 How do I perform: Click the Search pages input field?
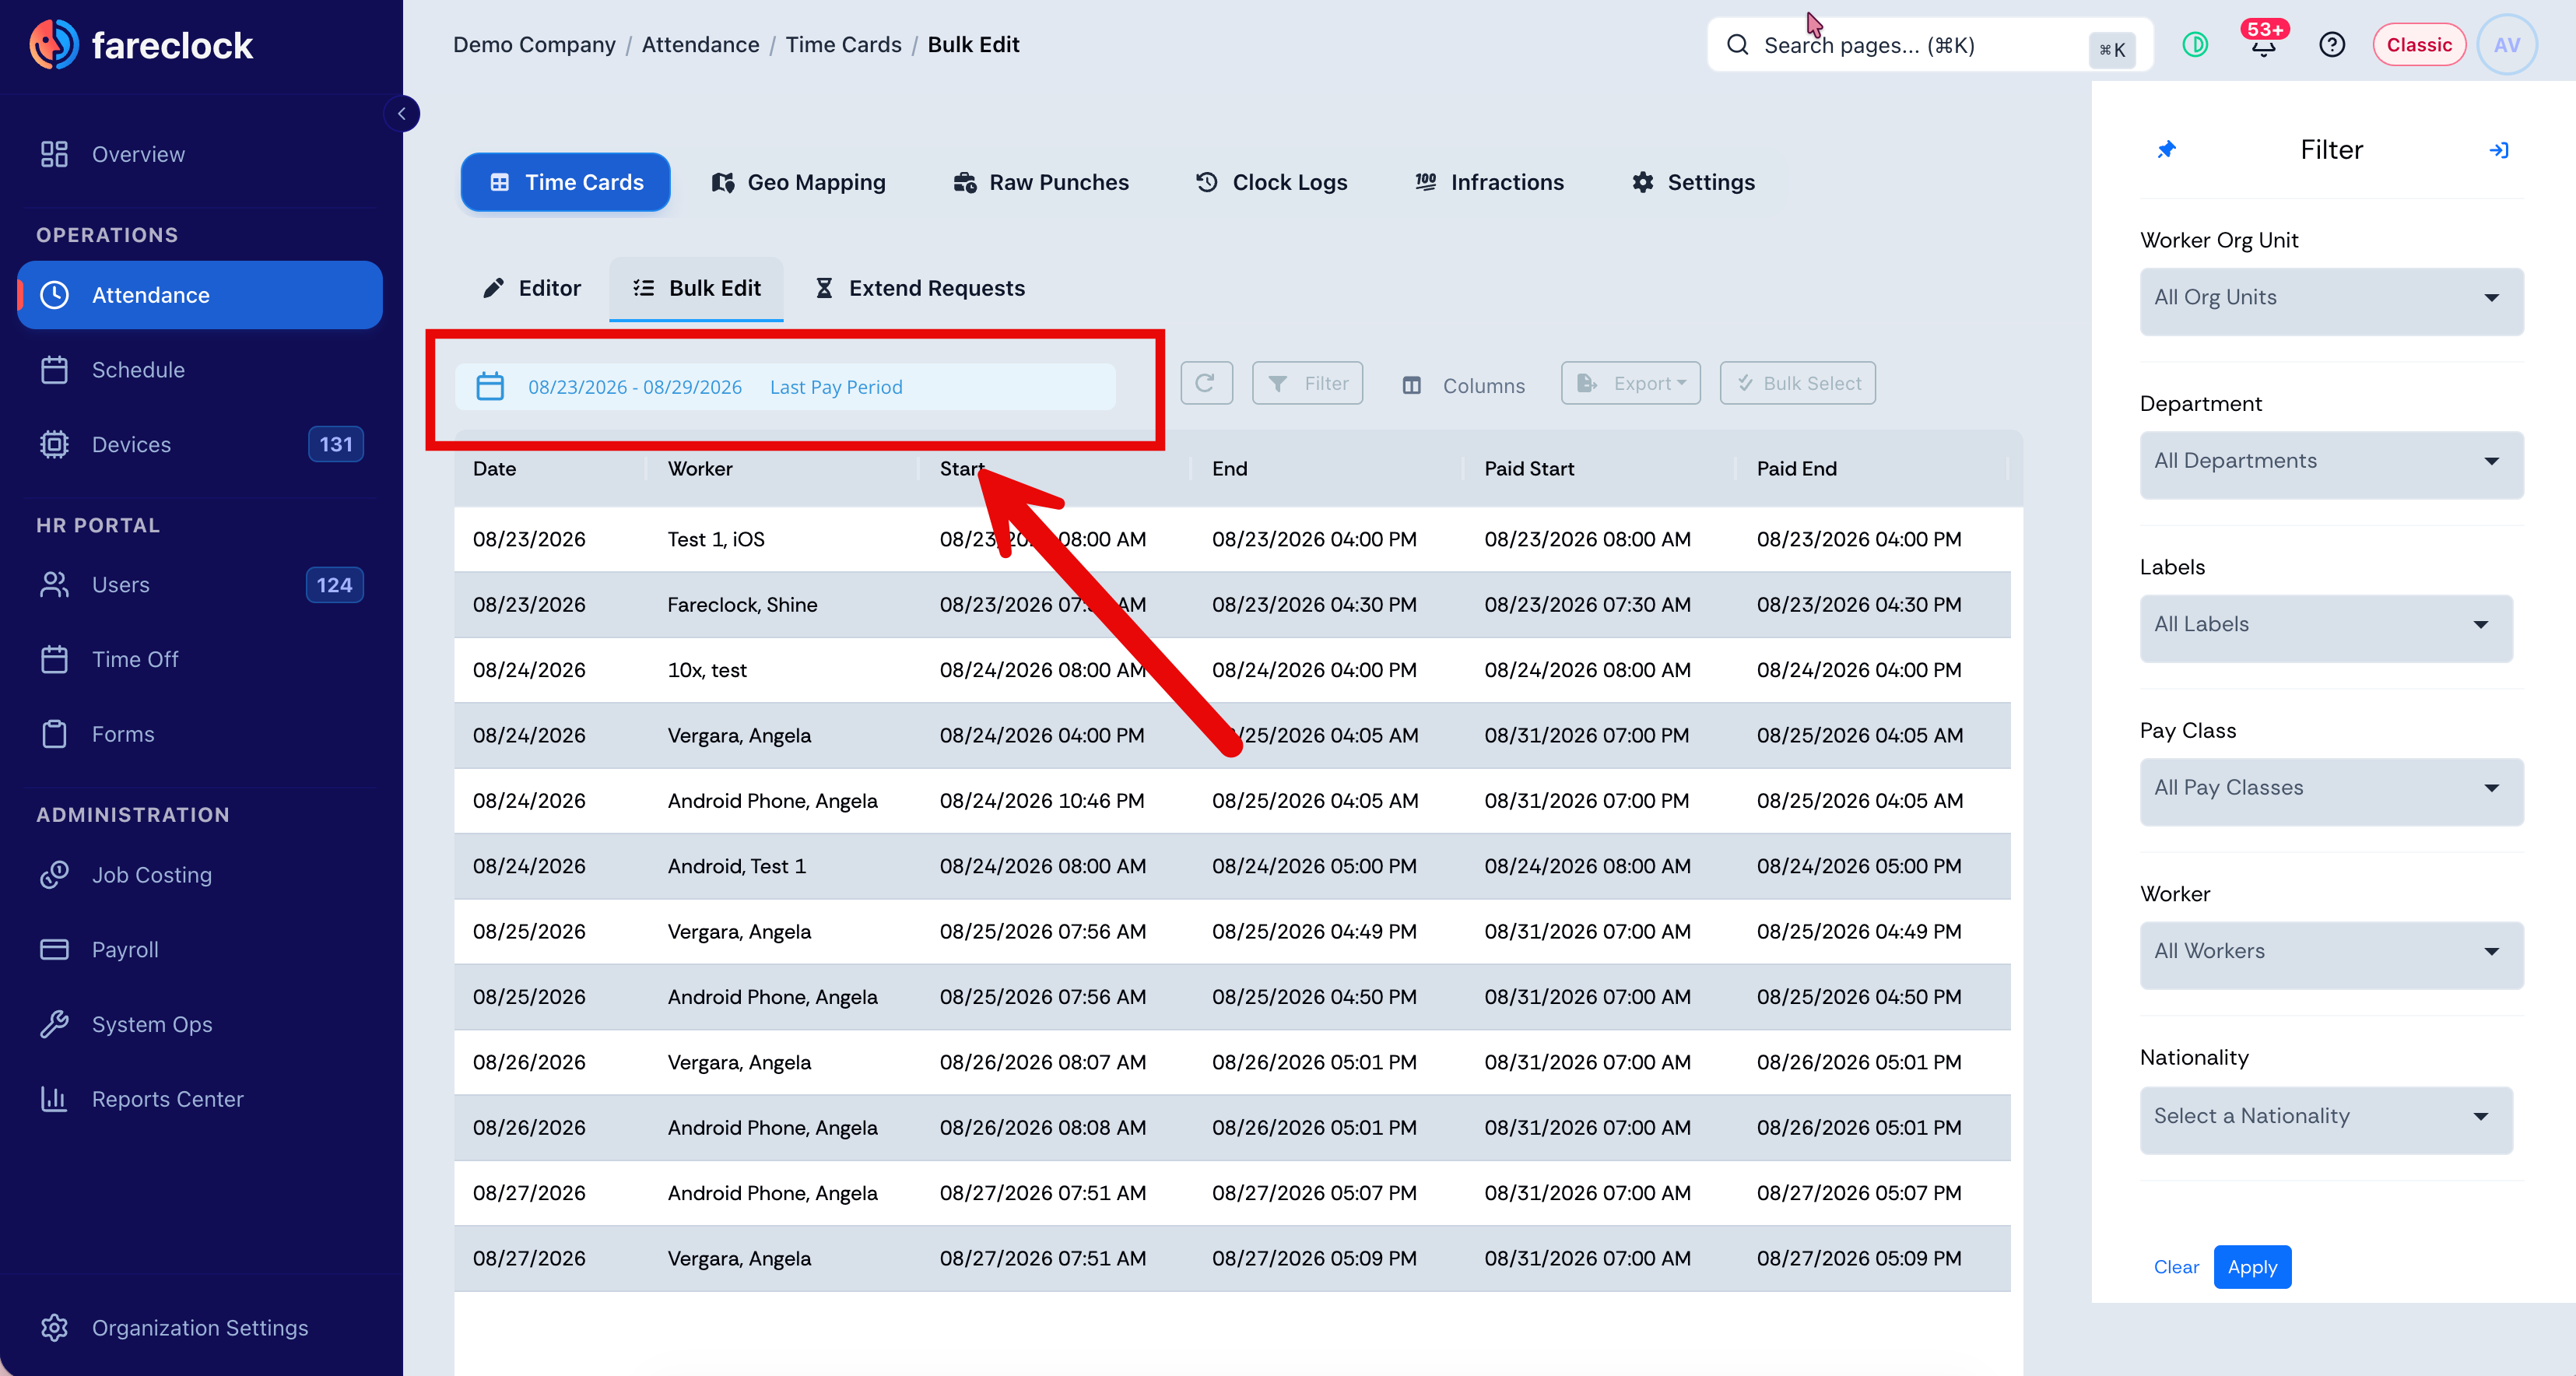pos(1930,45)
